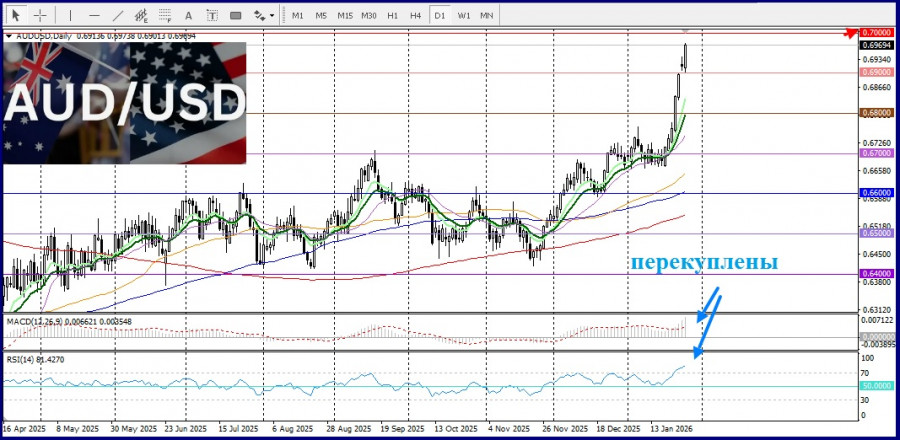Select the horizontal line tool
Viewport: 900px width, 440px height.
(94, 15)
